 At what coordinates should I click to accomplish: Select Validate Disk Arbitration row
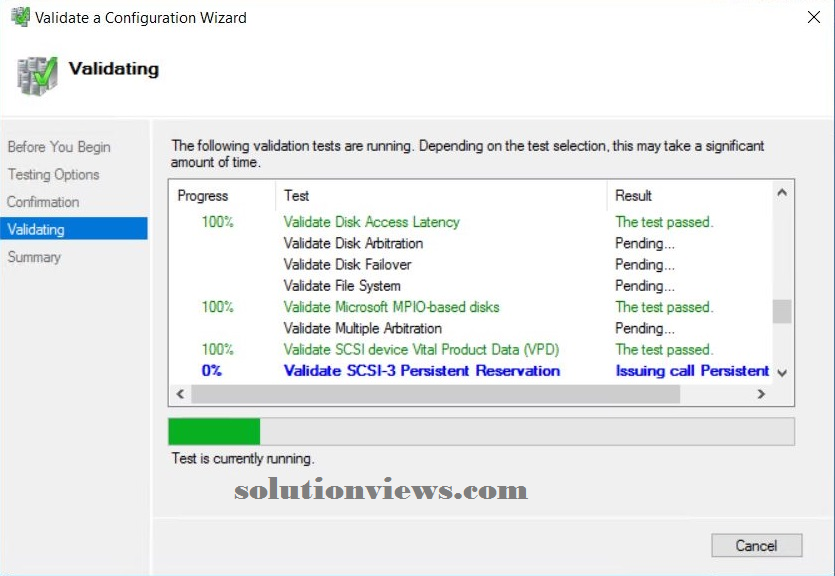470,243
